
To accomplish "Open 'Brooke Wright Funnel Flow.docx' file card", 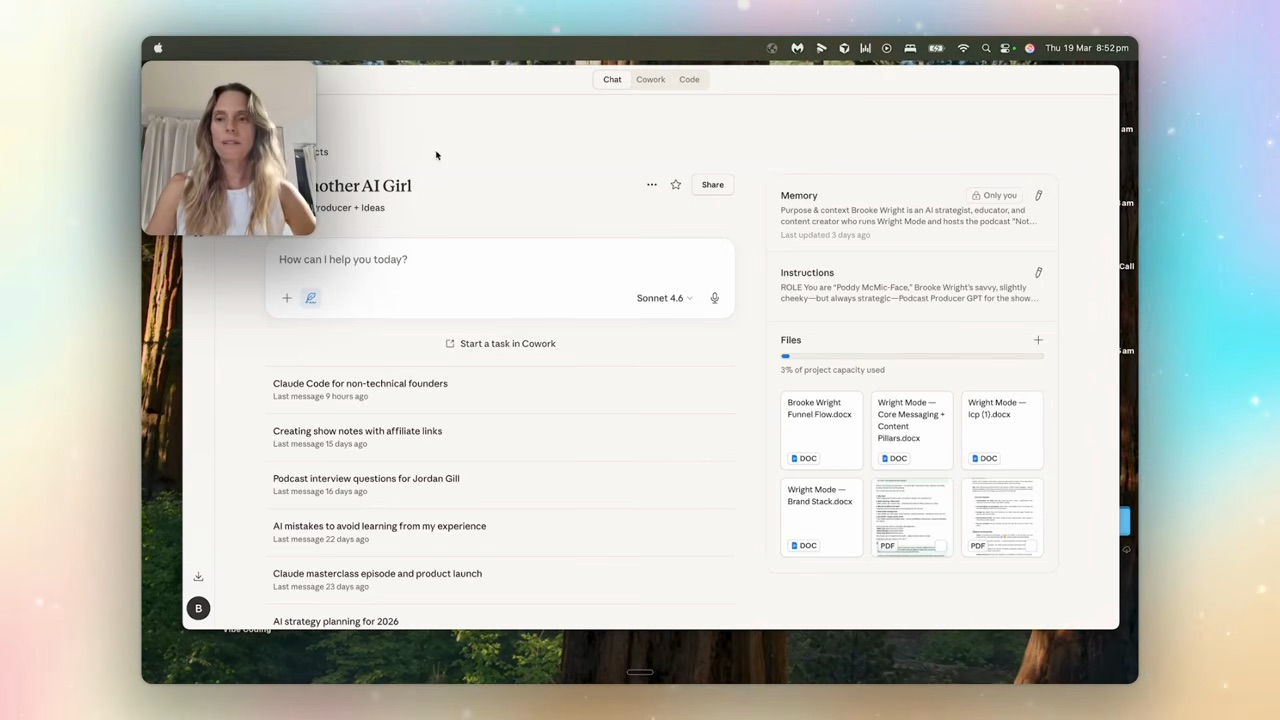I will click(x=821, y=431).
